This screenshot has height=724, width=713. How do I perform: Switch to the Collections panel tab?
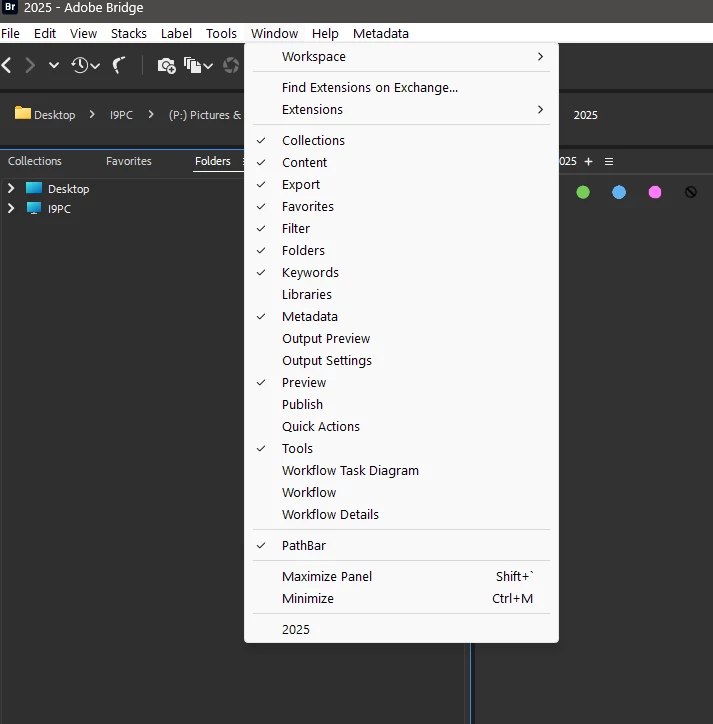click(35, 161)
